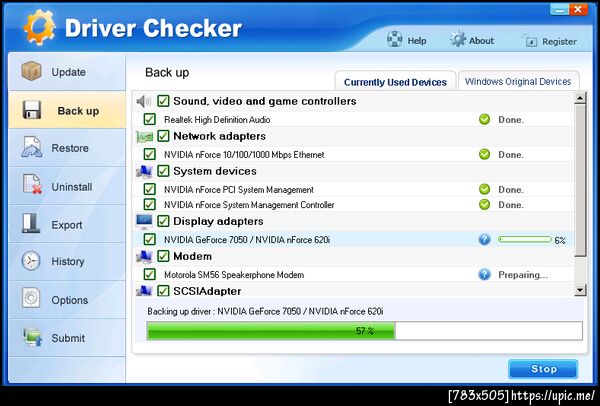
Task: Click green Done icon for System Management Controller
Action: pyautogui.click(x=484, y=204)
